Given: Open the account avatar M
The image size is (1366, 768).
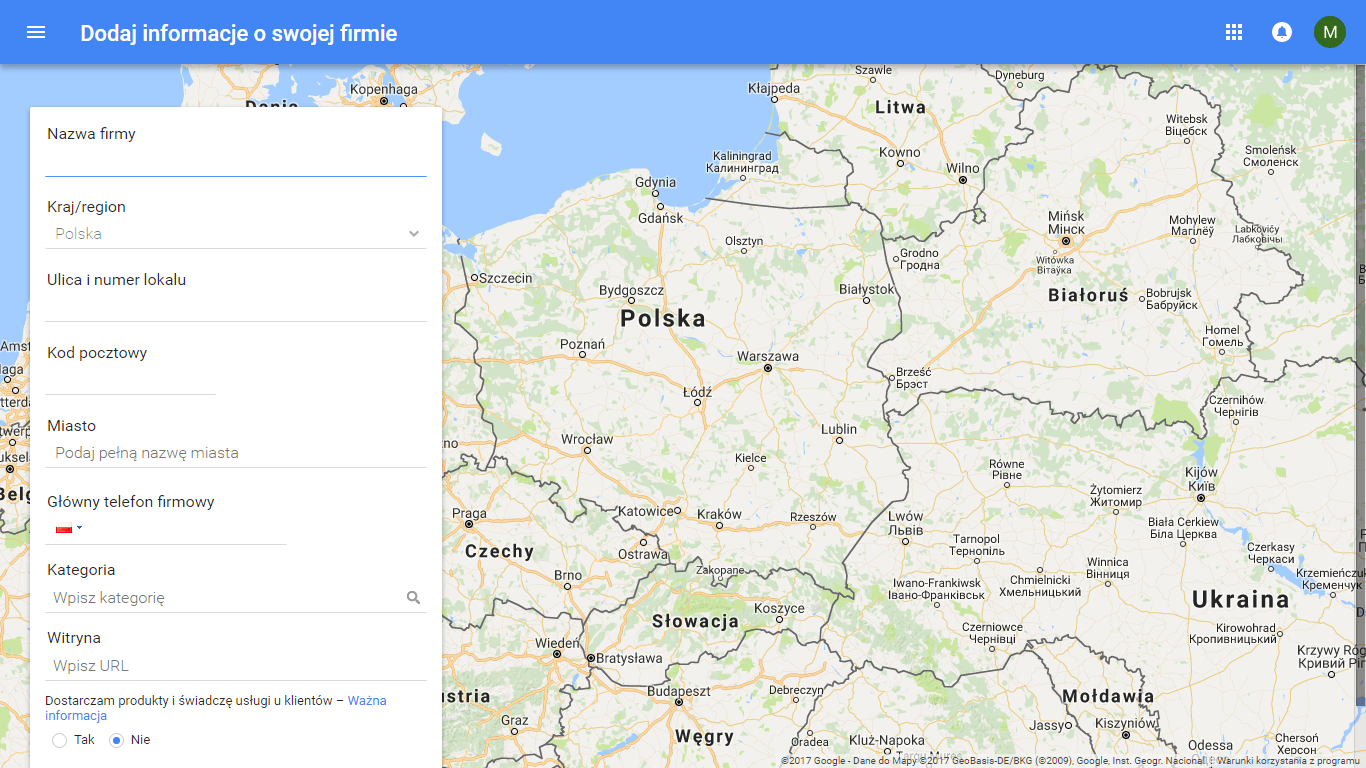Looking at the screenshot, I should point(1330,32).
